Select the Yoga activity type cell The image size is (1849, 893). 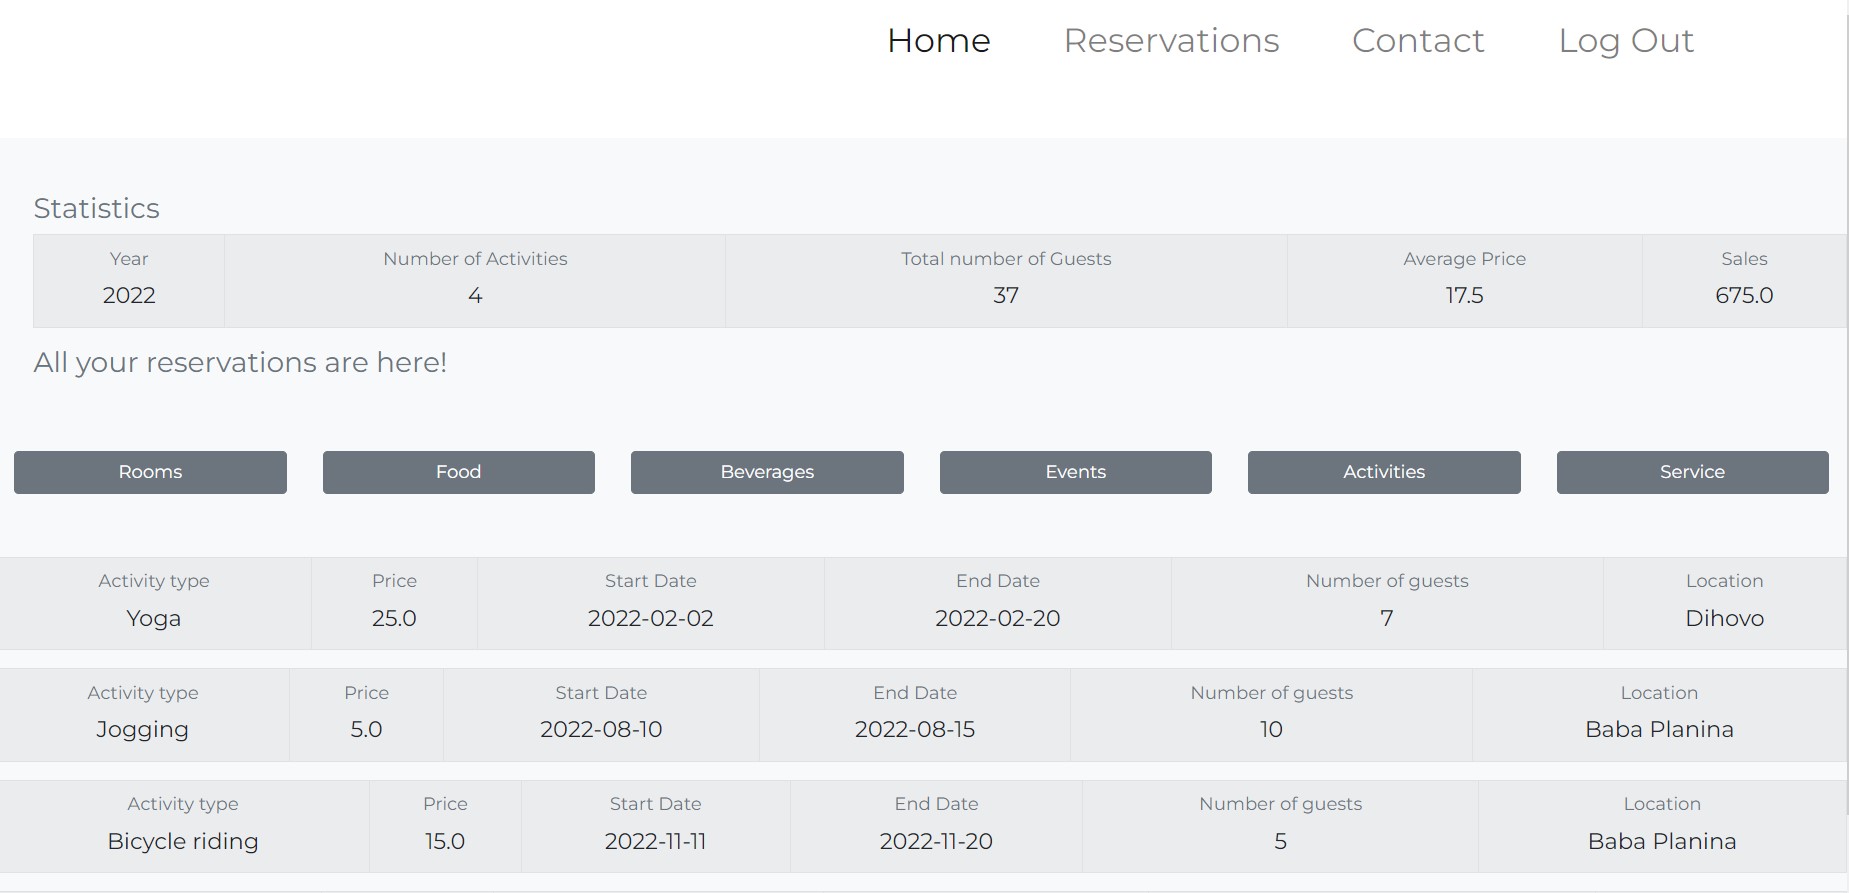point(154,618)
